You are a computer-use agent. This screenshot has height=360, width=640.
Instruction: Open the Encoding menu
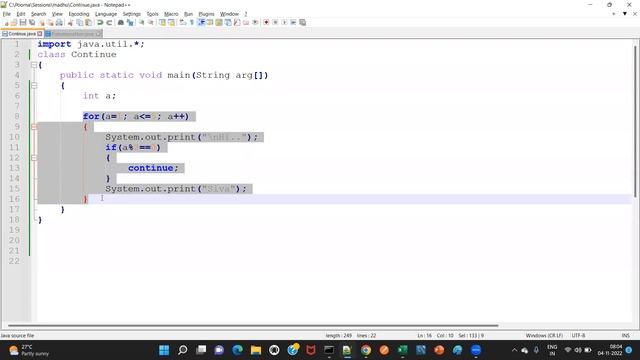[79, 14]
